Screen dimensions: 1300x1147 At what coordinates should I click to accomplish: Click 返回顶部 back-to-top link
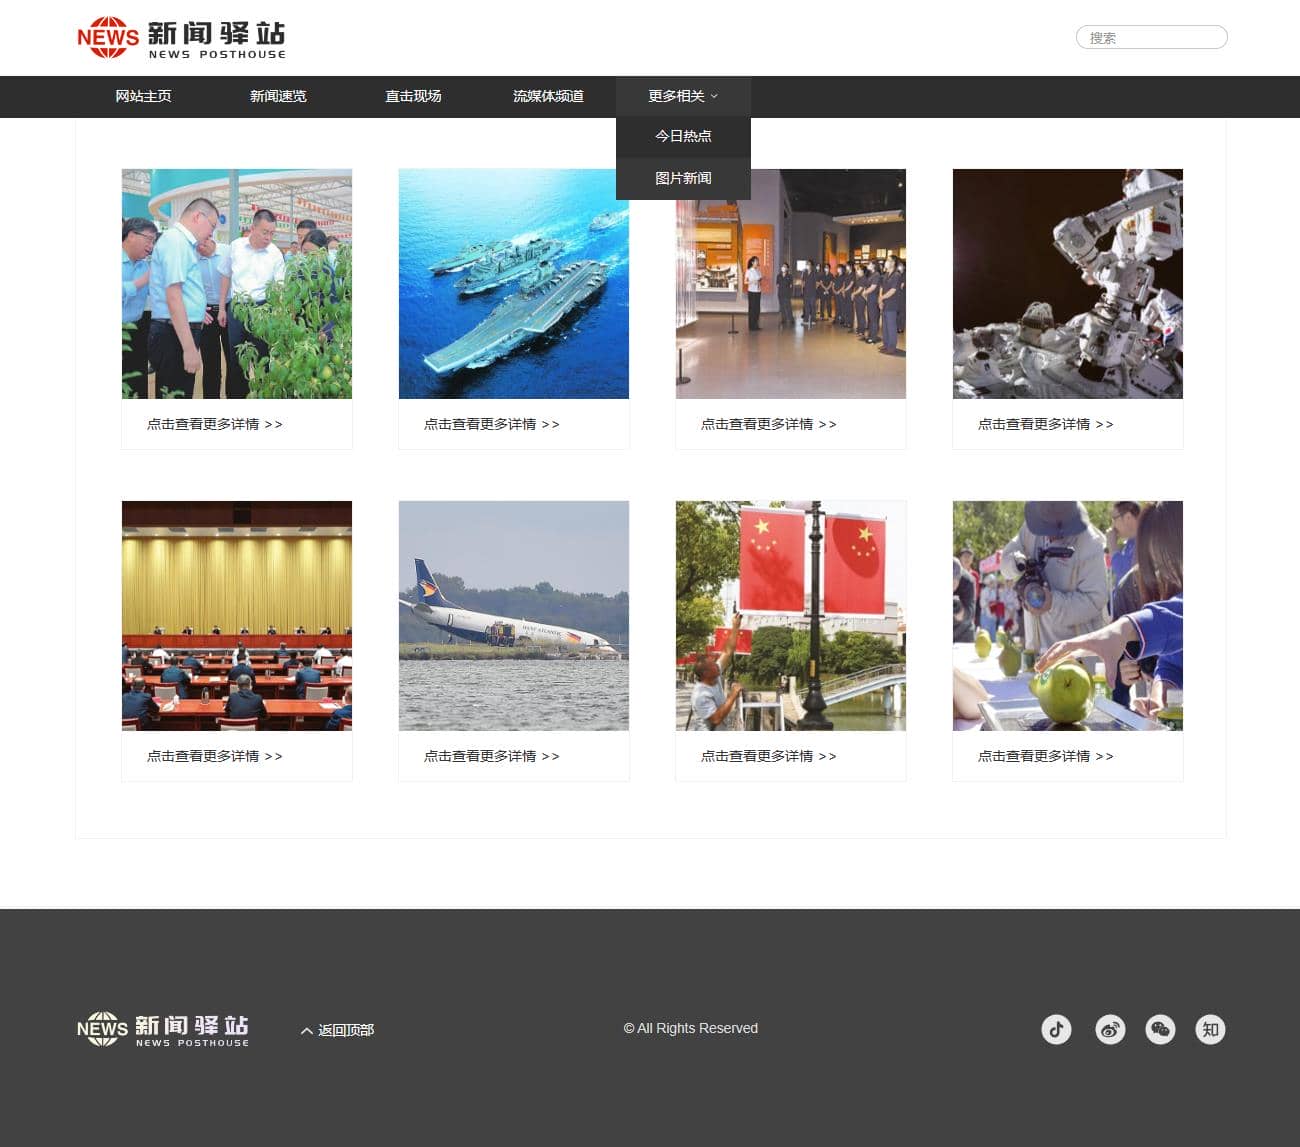click(x=338, y=1030)
